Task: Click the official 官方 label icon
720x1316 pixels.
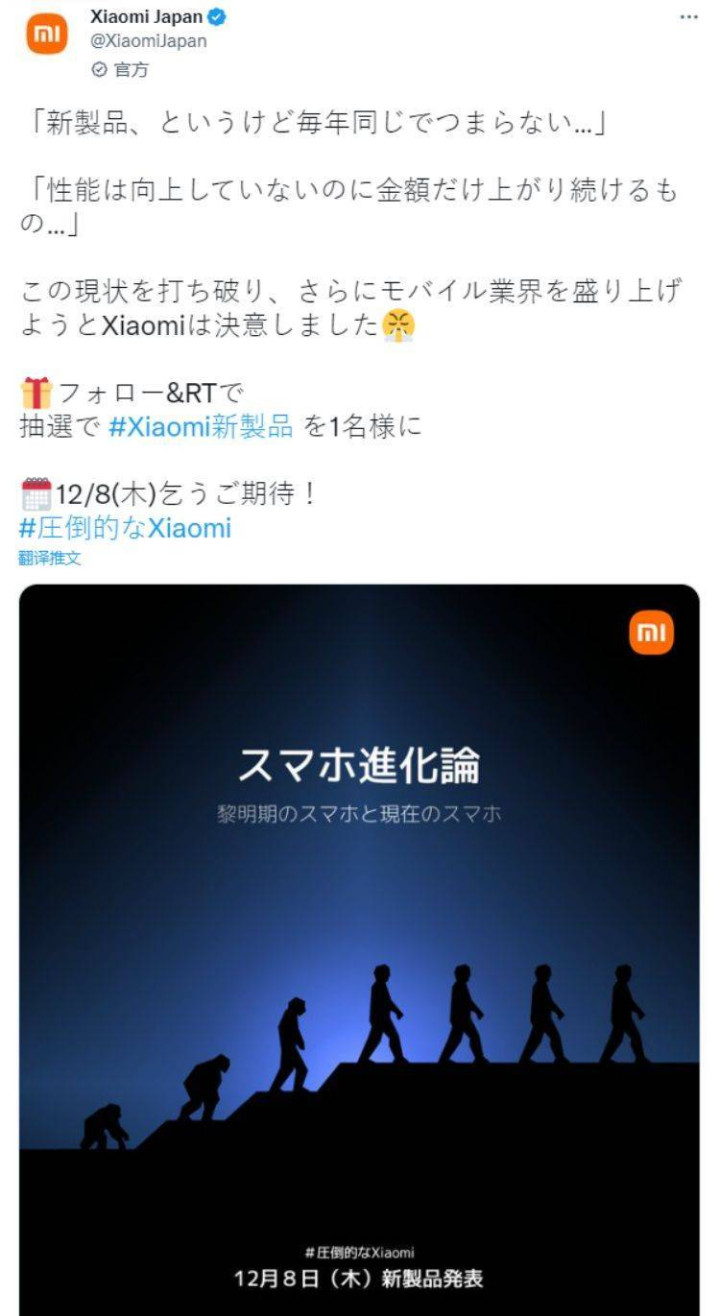Action: coord(99,69)
